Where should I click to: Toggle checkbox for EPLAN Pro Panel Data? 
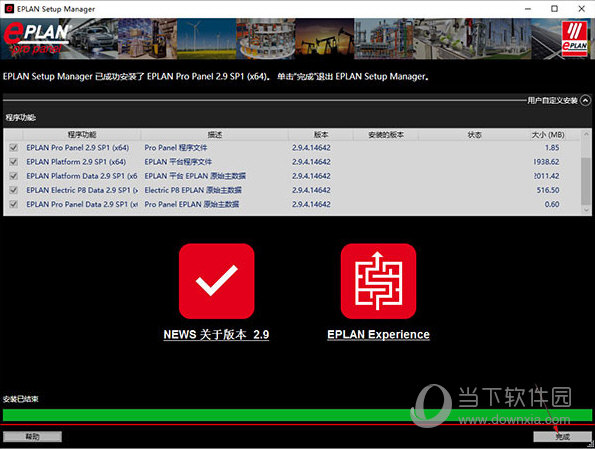[x=14, y=204]
